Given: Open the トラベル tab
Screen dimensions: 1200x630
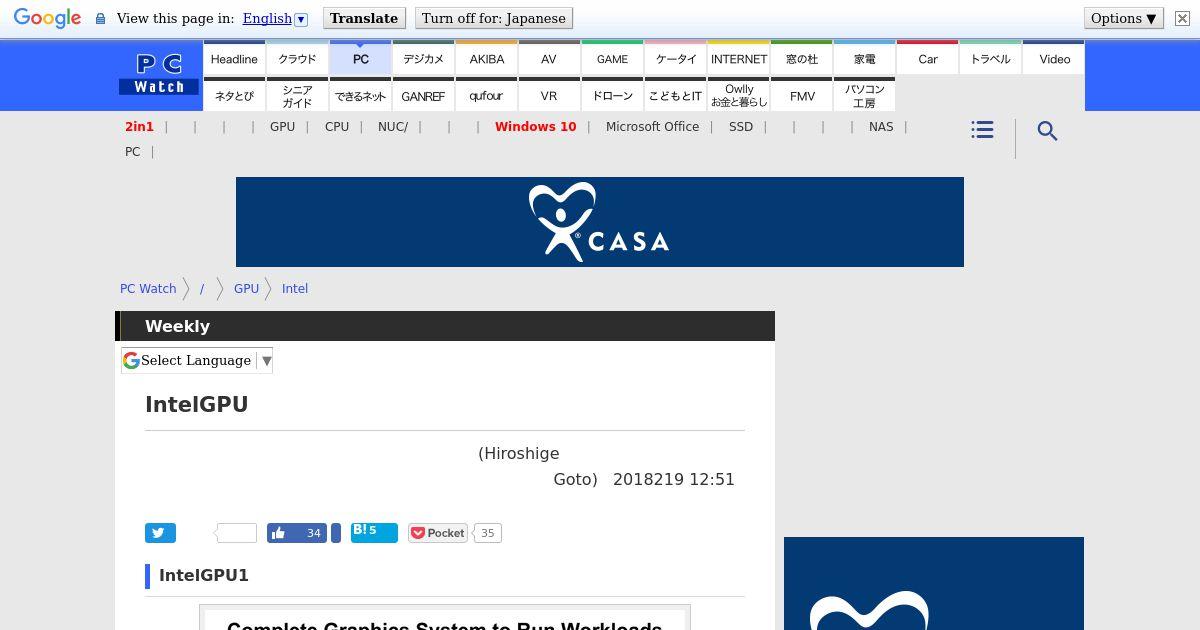Looking at the screenshot, I should click(991, 58).
